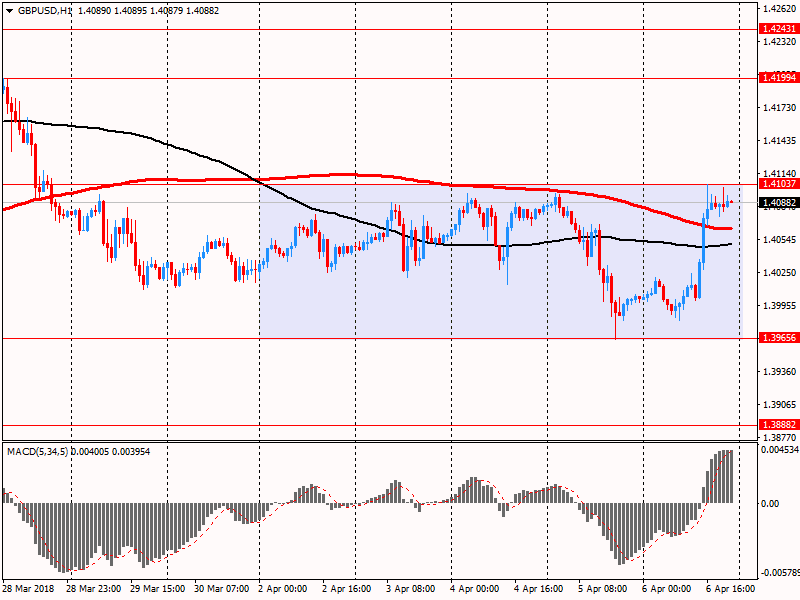Image resolution: width=800 pixels, height=600 pixels.
Task: Click the 29 Mar 15:00 time label
Action: [x=158, y=589]
